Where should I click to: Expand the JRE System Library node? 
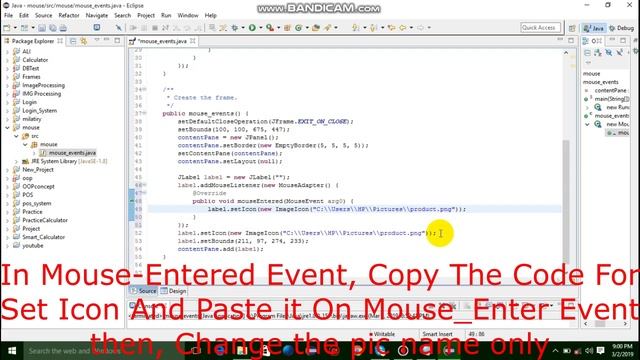pyautogui.click(x=17, y=162)
